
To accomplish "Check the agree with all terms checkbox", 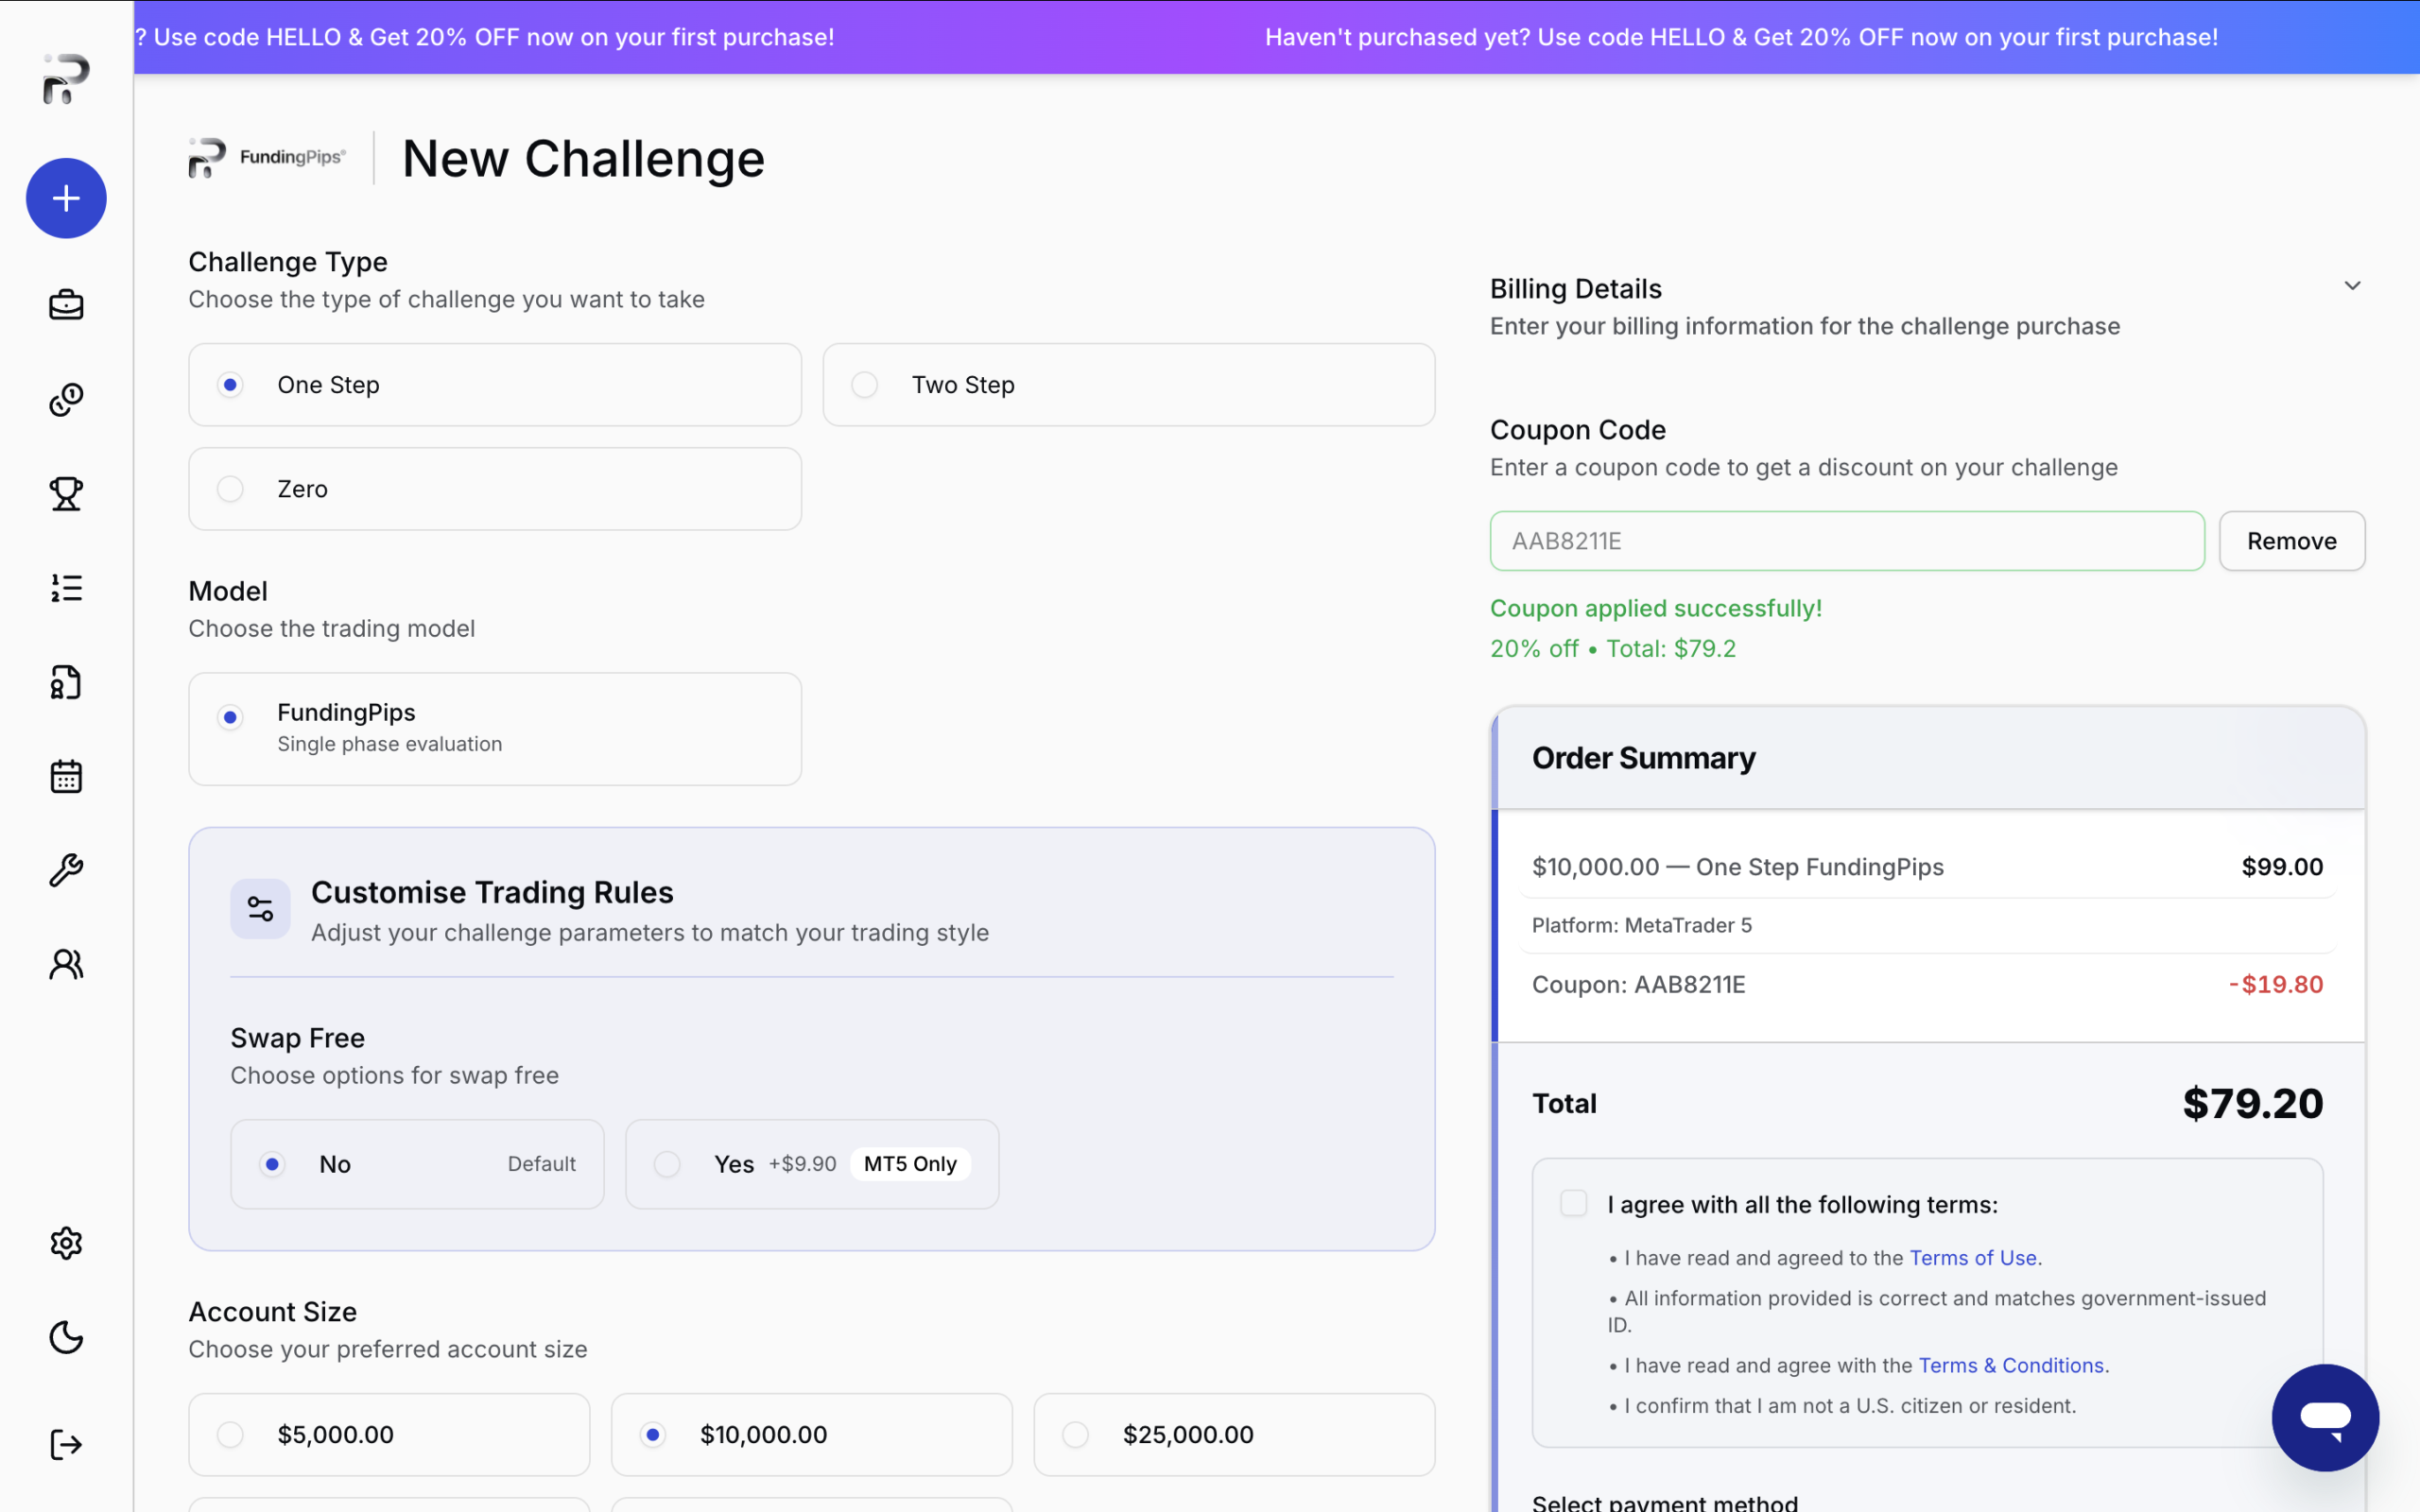I will (1573, 1203).
